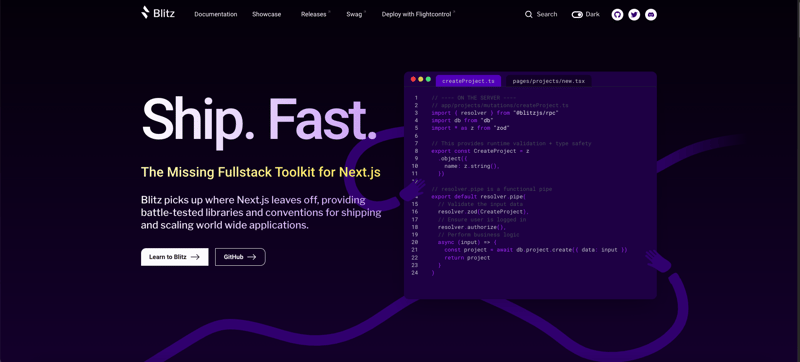Click the Blitz logo in the navbar
The height and width of the screenshot is (362, 800).
(x=158, y=13)
